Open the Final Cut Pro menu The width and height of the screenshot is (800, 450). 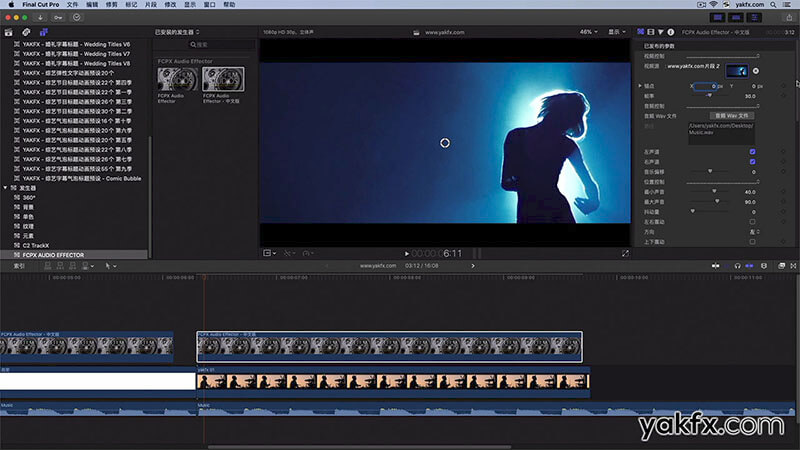[41, 4]
